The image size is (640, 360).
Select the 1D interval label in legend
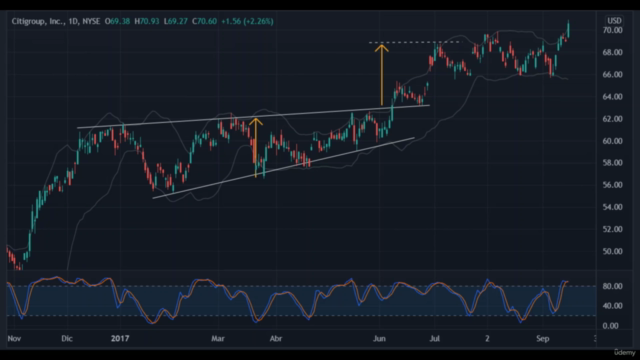tap(73, 21)
